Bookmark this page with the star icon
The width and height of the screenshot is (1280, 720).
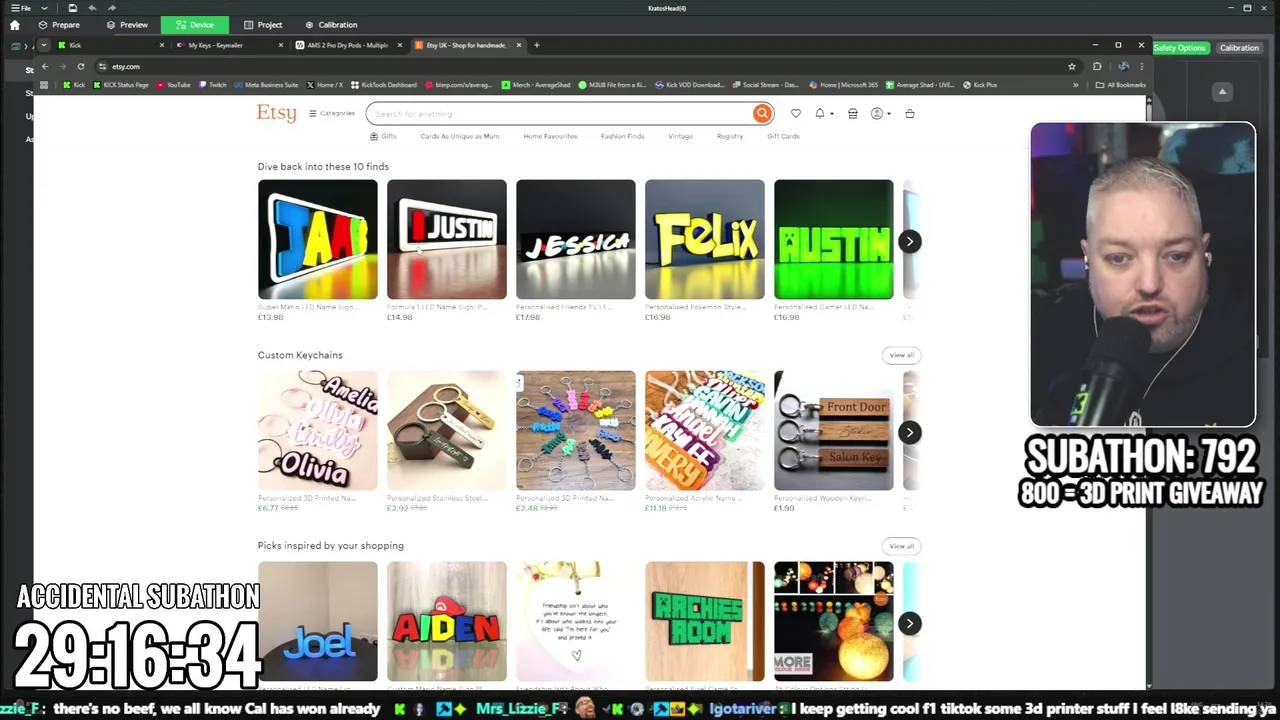[x=1072, y=66]
